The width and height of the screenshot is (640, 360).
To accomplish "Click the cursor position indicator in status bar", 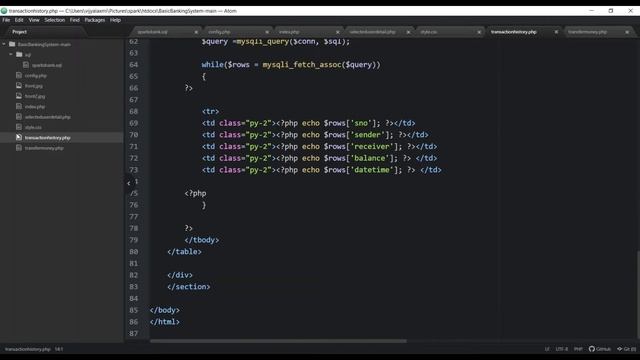I will coord(59,349).
